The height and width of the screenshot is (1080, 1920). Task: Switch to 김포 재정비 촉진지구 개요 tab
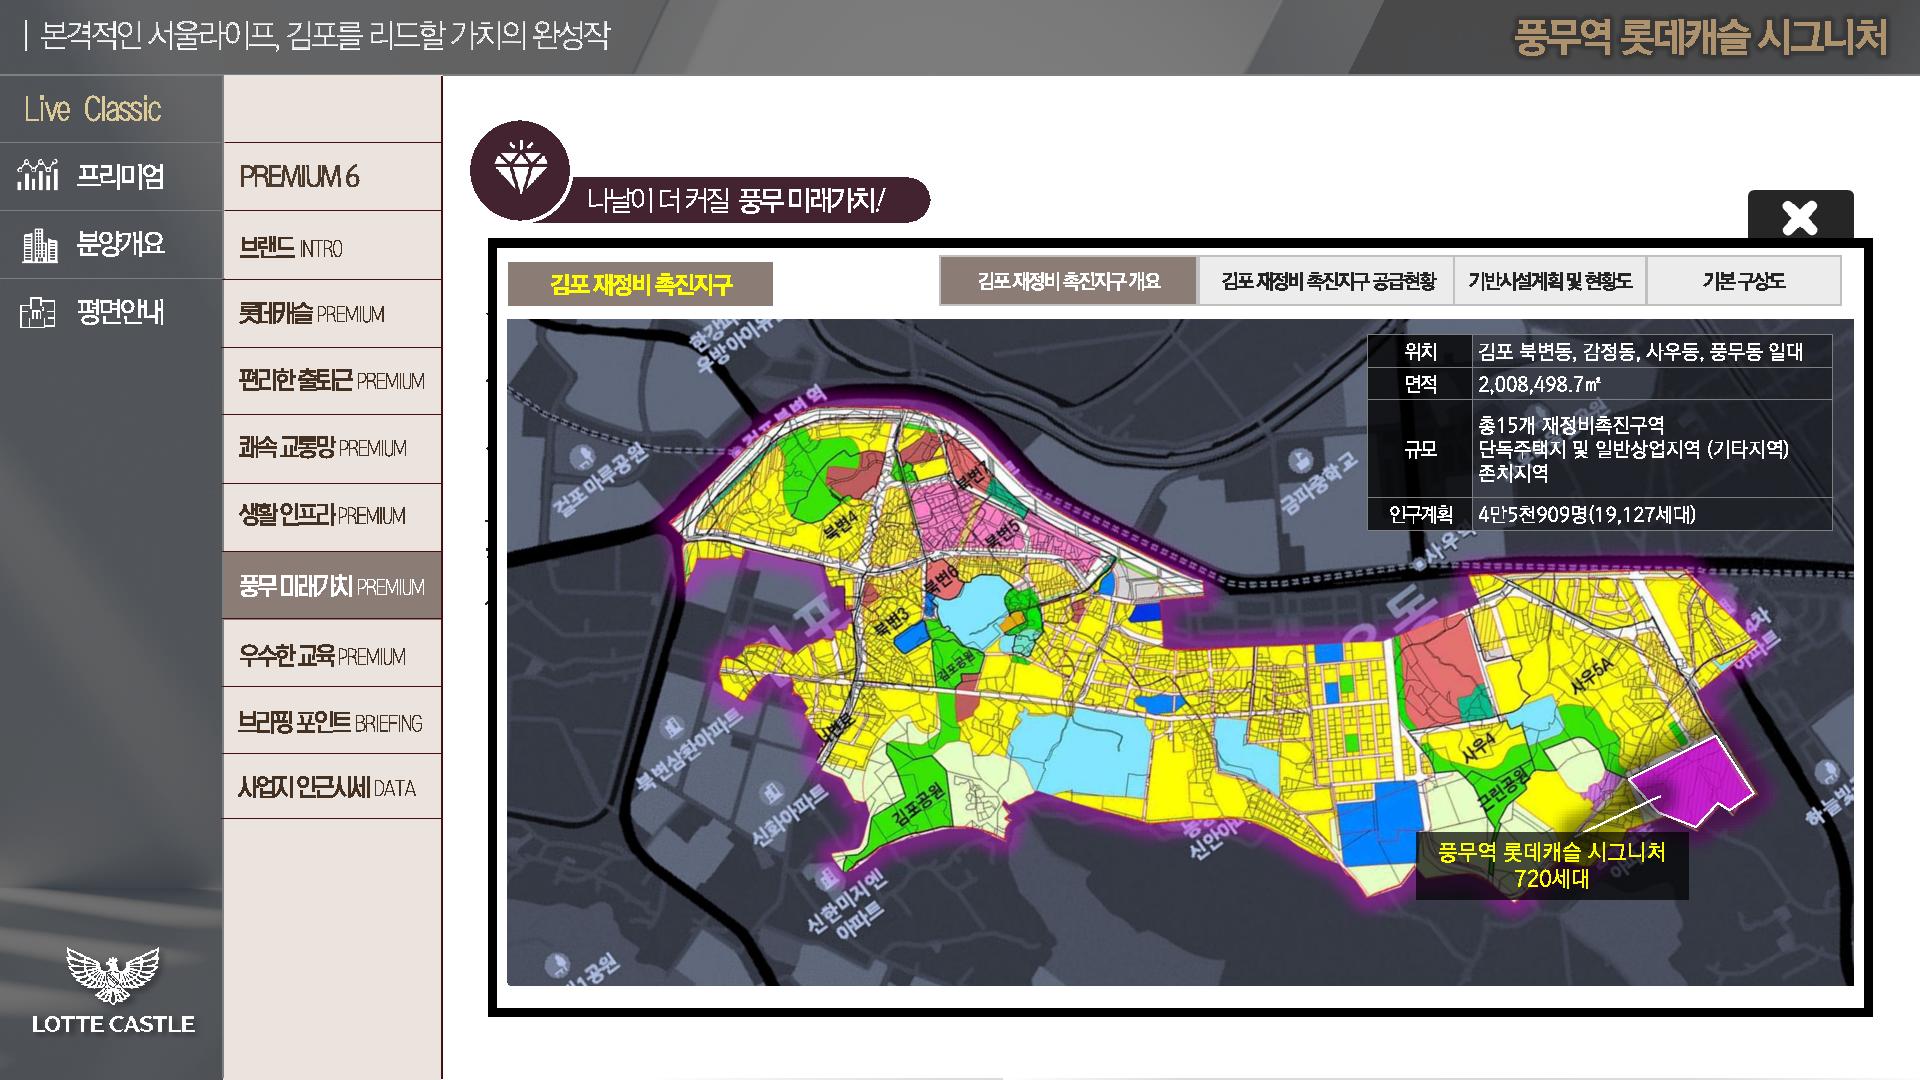pyautogui.click(x=1068, y=281)
